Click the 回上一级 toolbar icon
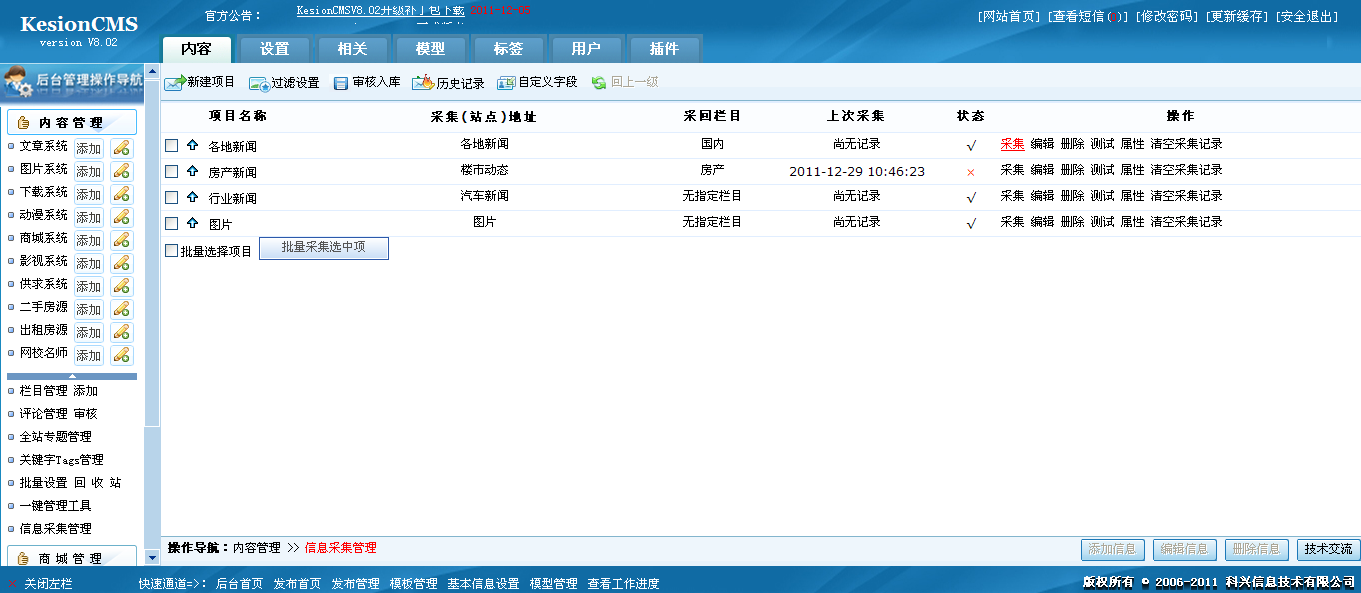 (599, 83)
